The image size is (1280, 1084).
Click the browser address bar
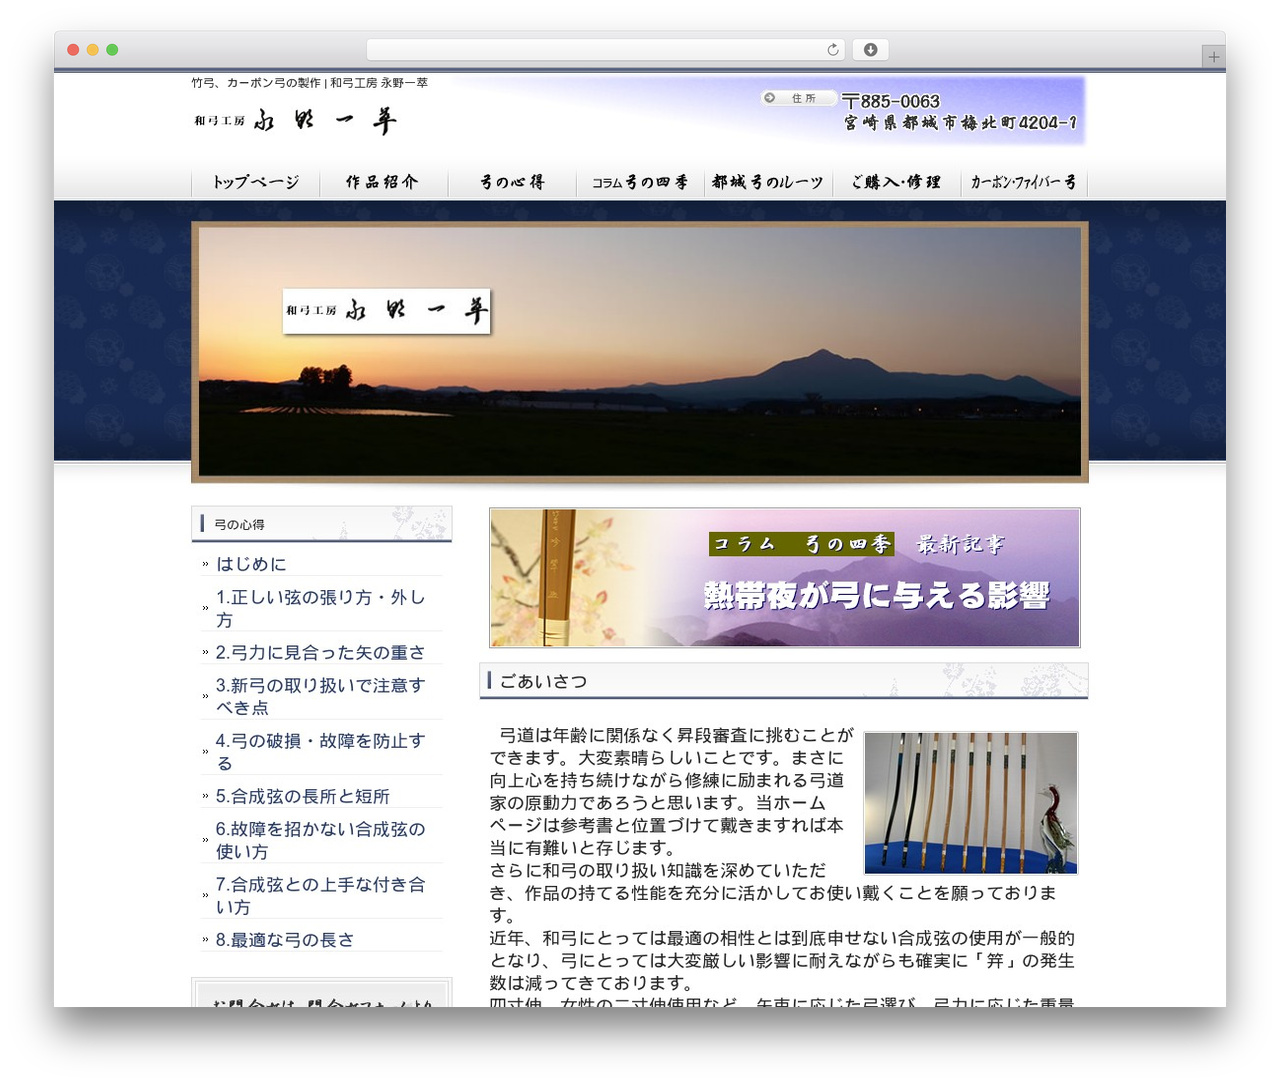pos(606,49)
